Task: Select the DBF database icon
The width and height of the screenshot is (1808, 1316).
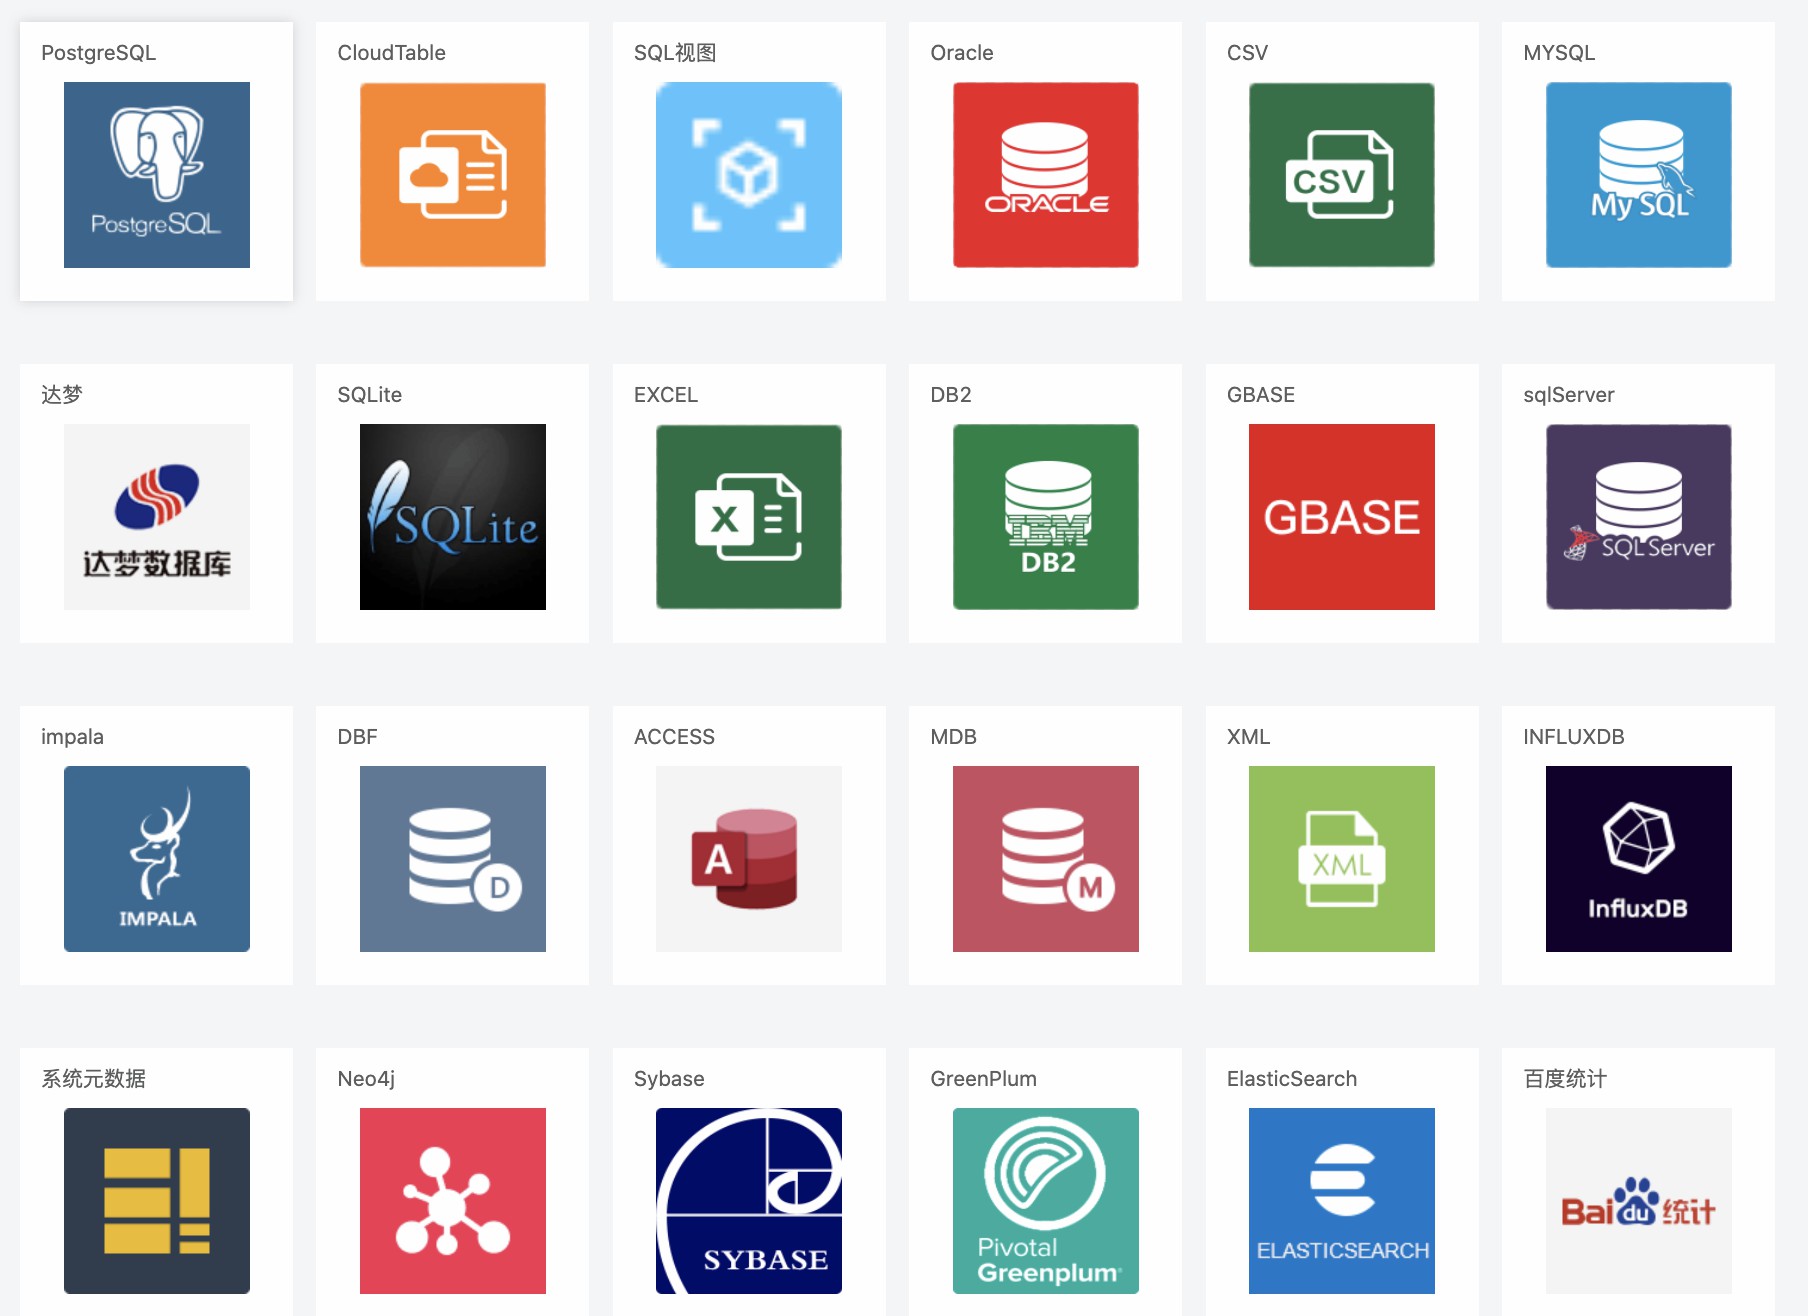Action: (x=452, y=859)
